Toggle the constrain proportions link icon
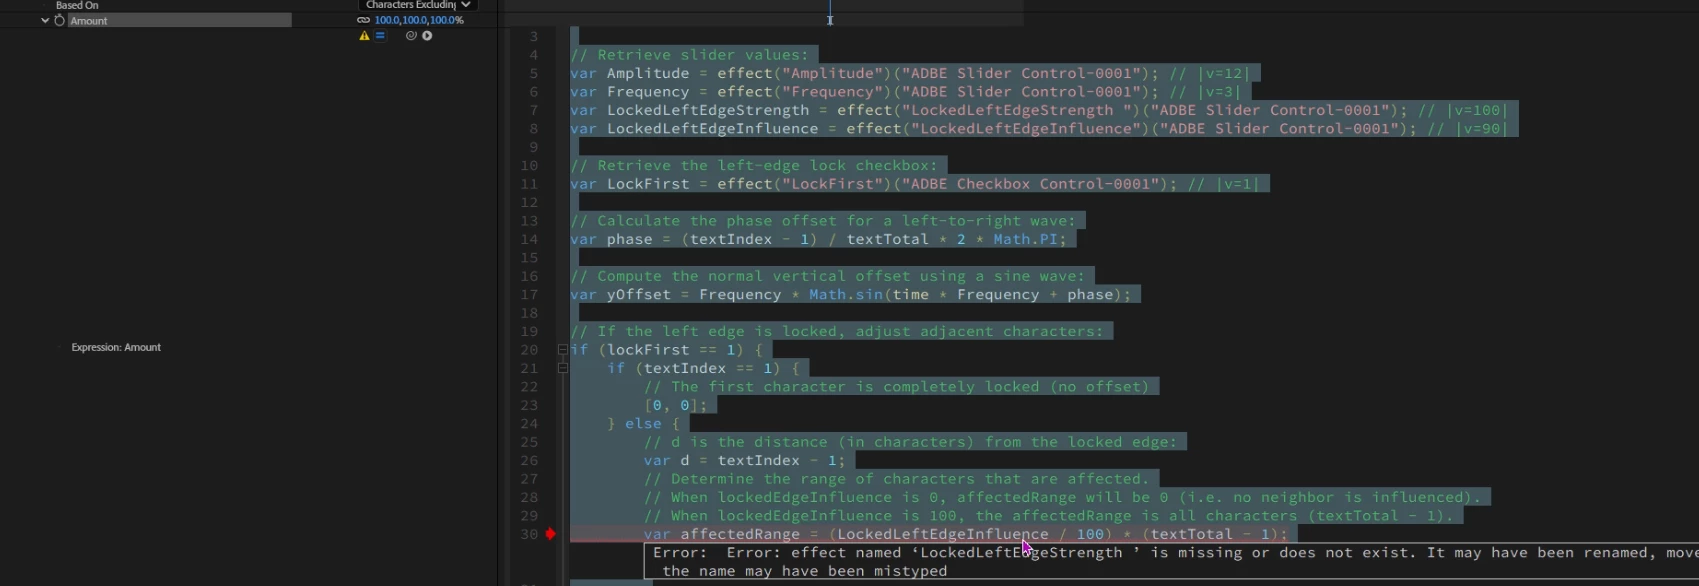Screen dimensions: 1699x586 [x=363, y=20]
